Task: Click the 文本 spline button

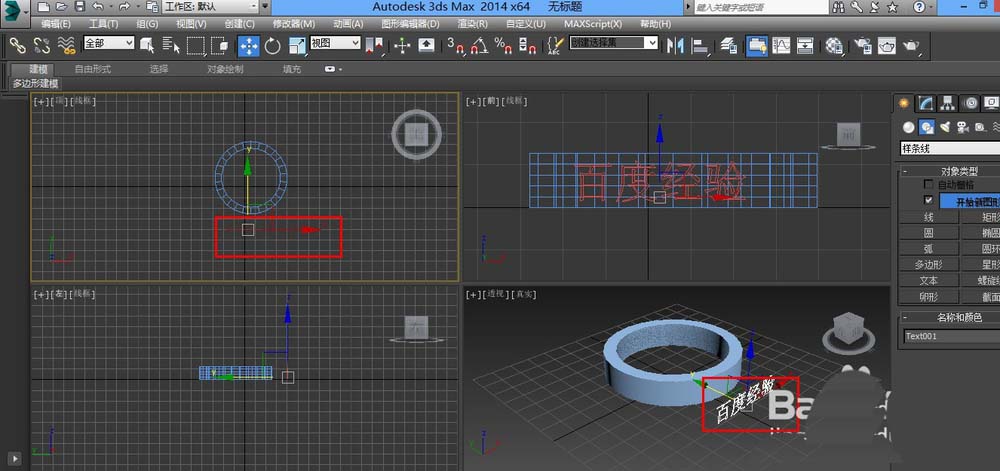Action: point(929,280)
